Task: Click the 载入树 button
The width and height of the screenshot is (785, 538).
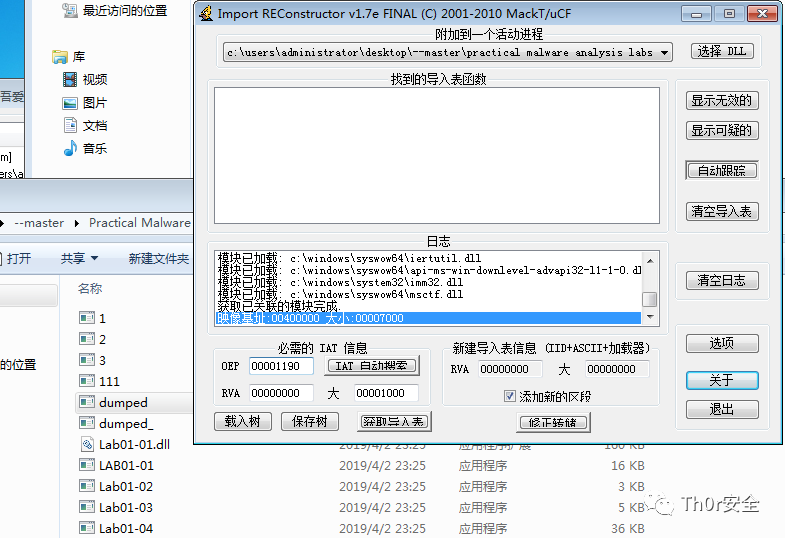Action: [x=243, y=421]
